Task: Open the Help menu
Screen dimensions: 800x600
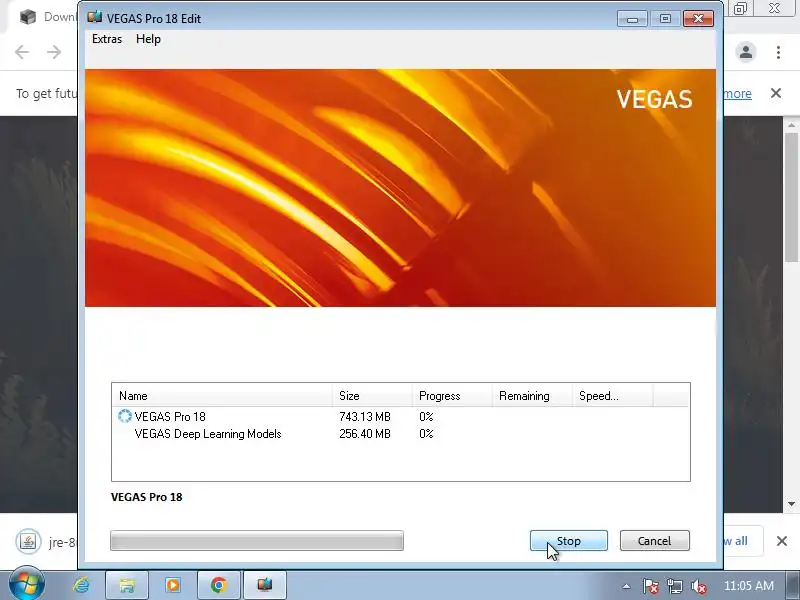Action: [148, 39]
